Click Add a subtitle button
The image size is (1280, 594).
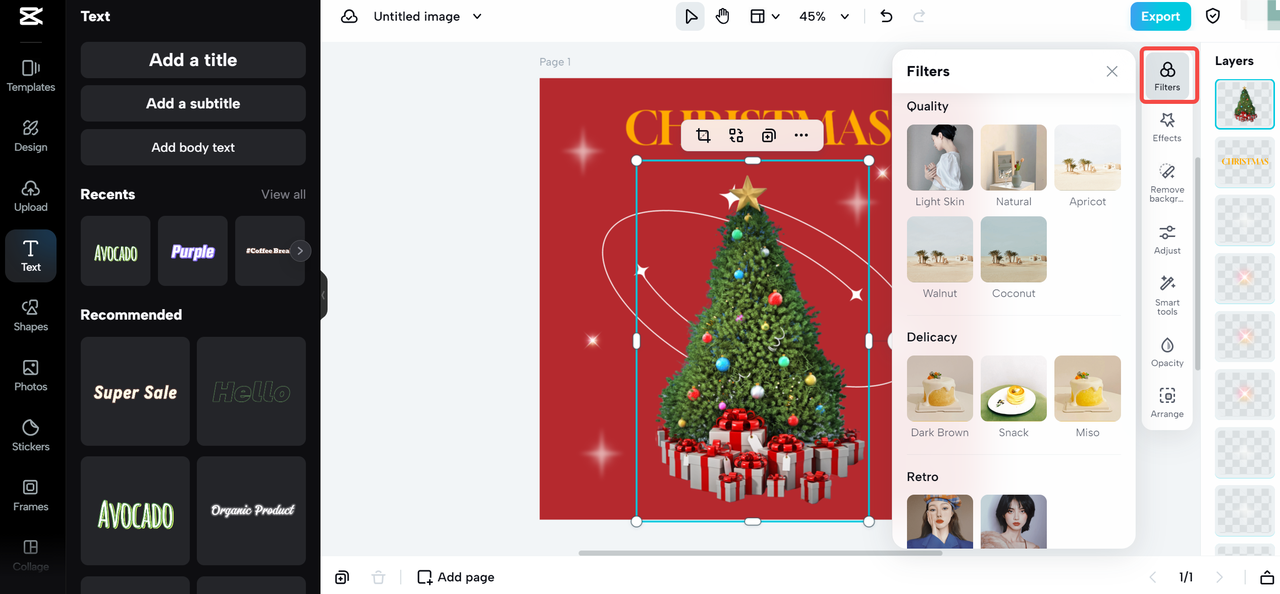point(193,103)
